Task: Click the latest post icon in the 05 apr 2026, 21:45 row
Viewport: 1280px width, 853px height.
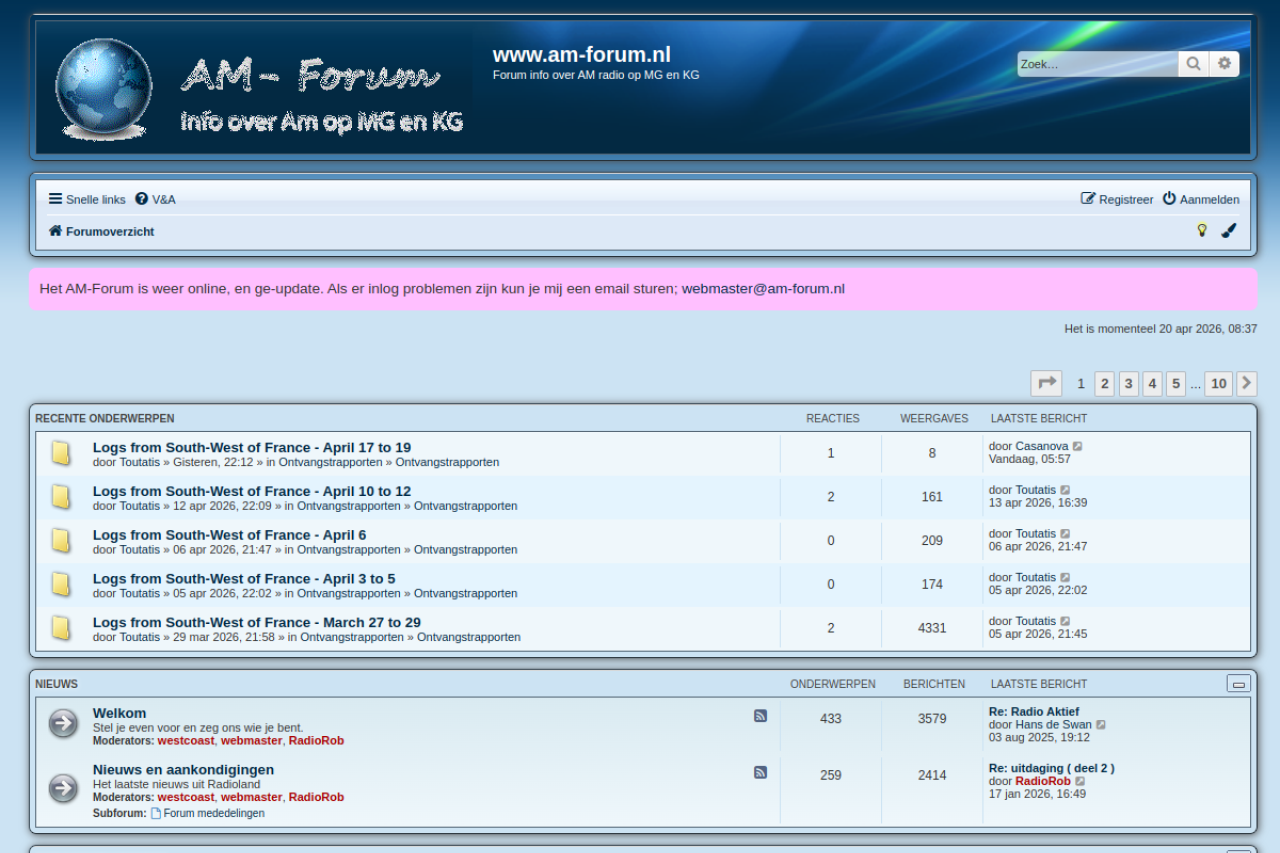Action: [1065, 621]
